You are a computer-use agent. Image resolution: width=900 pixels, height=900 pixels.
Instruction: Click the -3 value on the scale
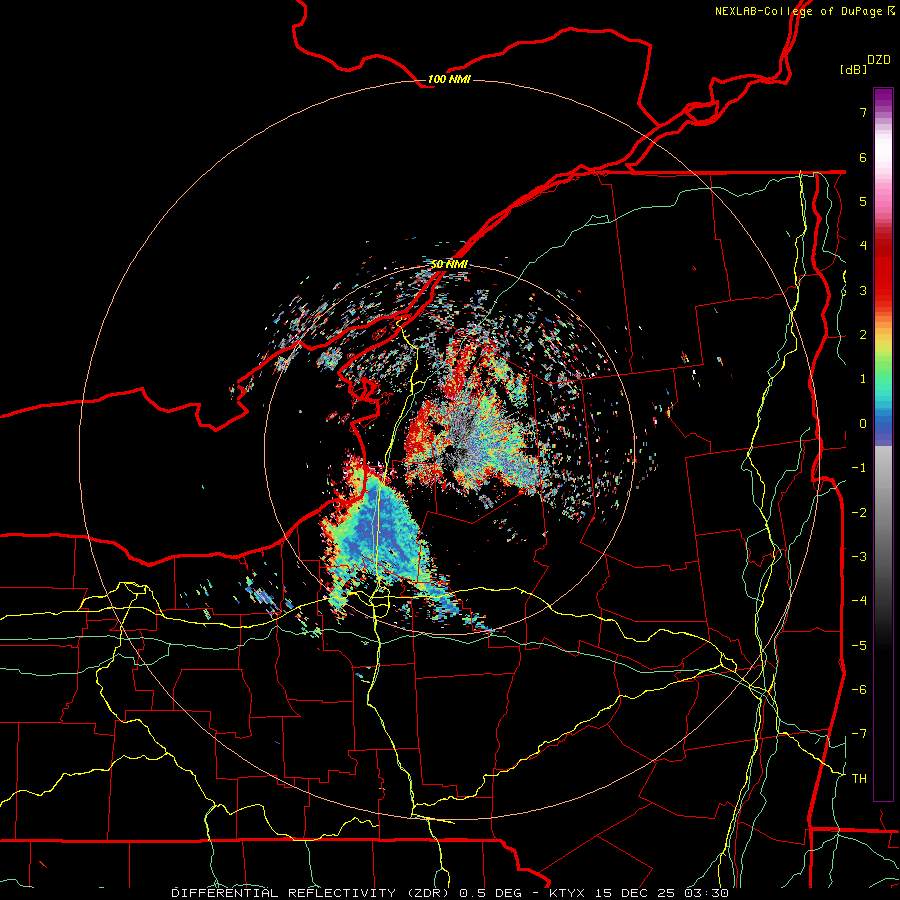(859, 557)
